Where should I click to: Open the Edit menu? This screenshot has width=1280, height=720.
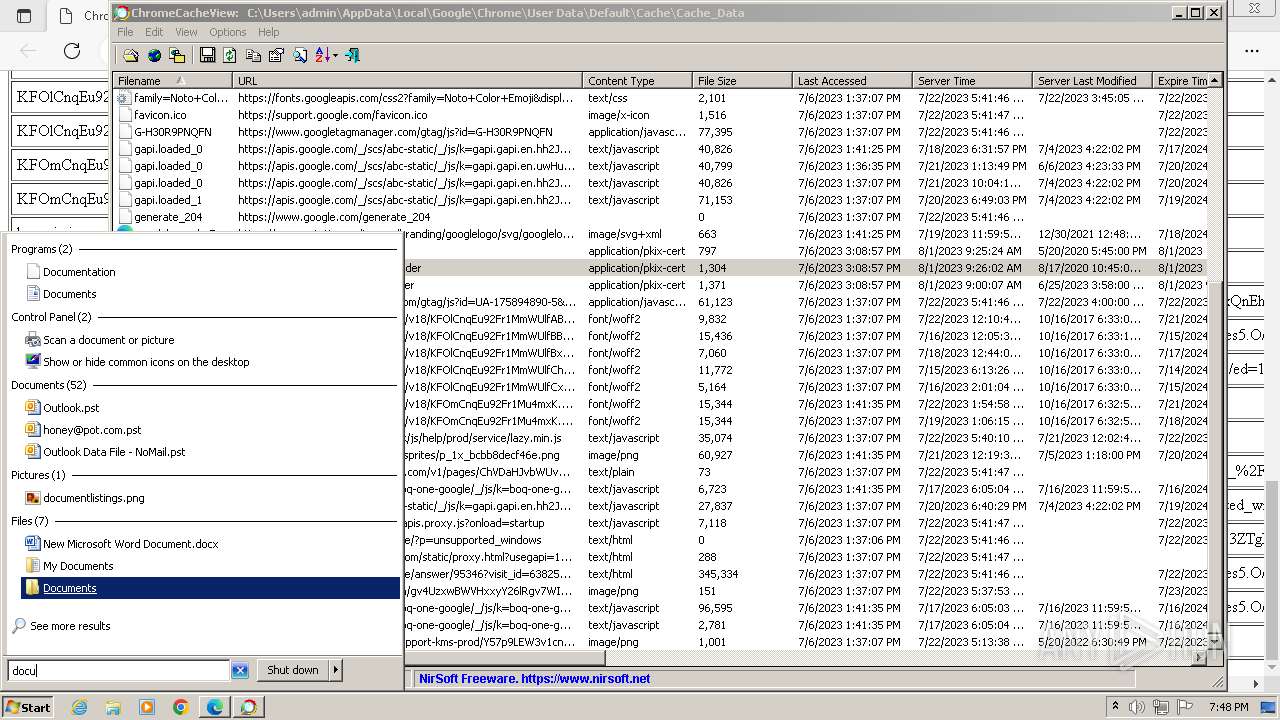point(154,32)
